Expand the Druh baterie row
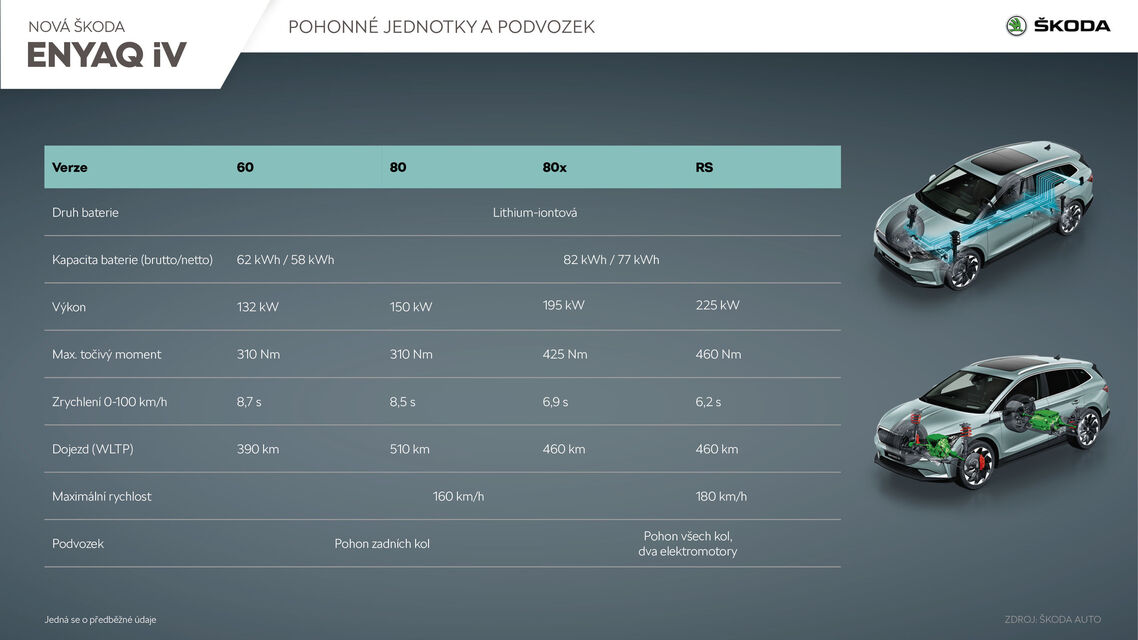The height and width of the screenshot is (640, 1138). tap(85, 212)
